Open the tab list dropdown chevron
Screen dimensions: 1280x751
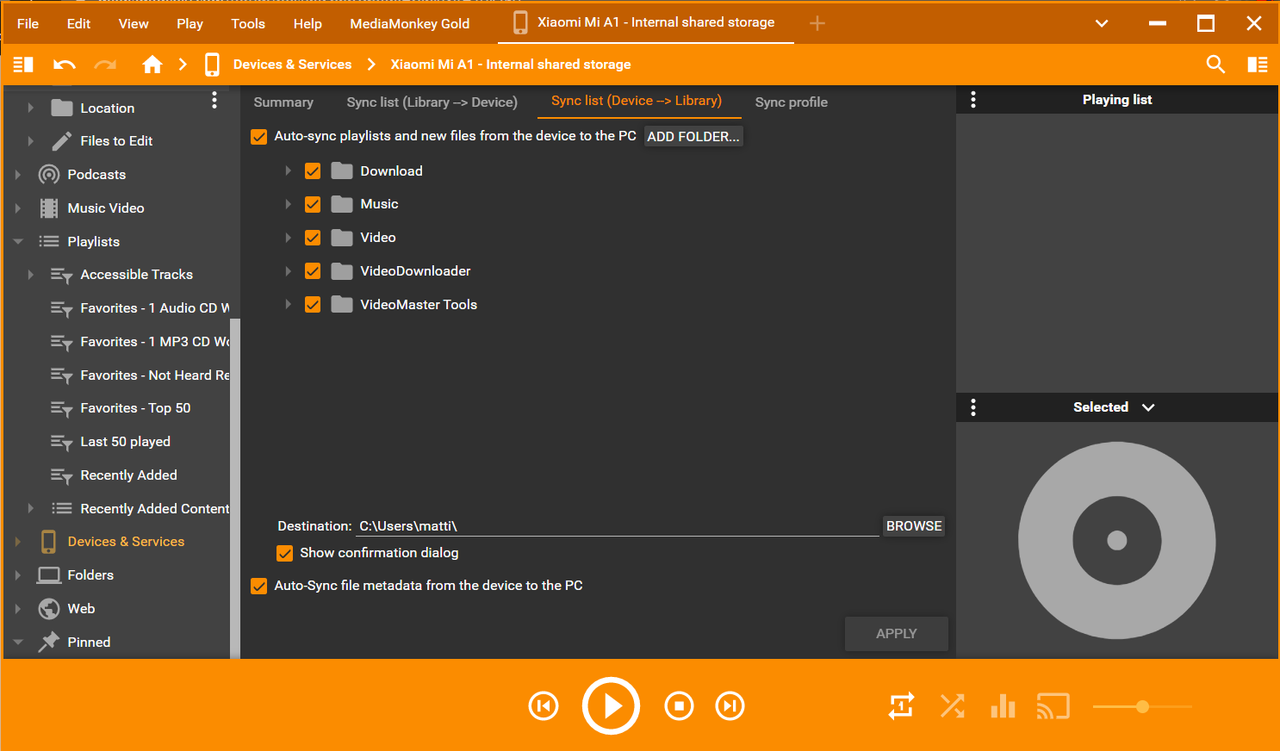(1102, 23)
